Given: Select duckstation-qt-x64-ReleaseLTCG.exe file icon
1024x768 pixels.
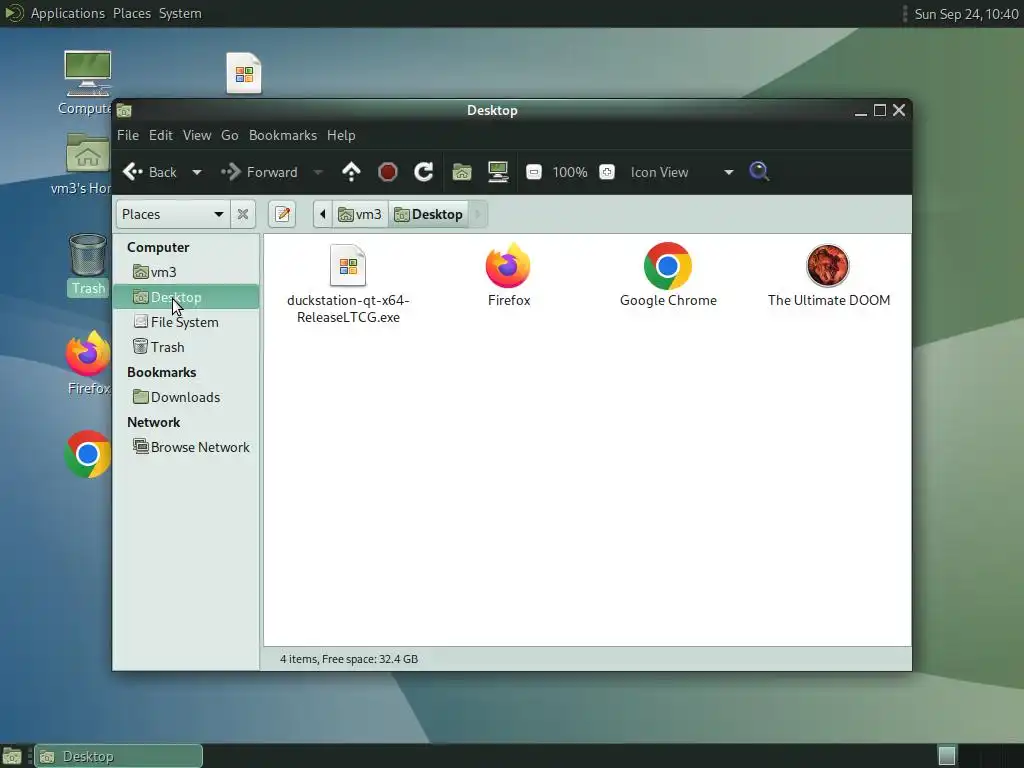Looking at the screenshot, I should click(x=348, y=266).
